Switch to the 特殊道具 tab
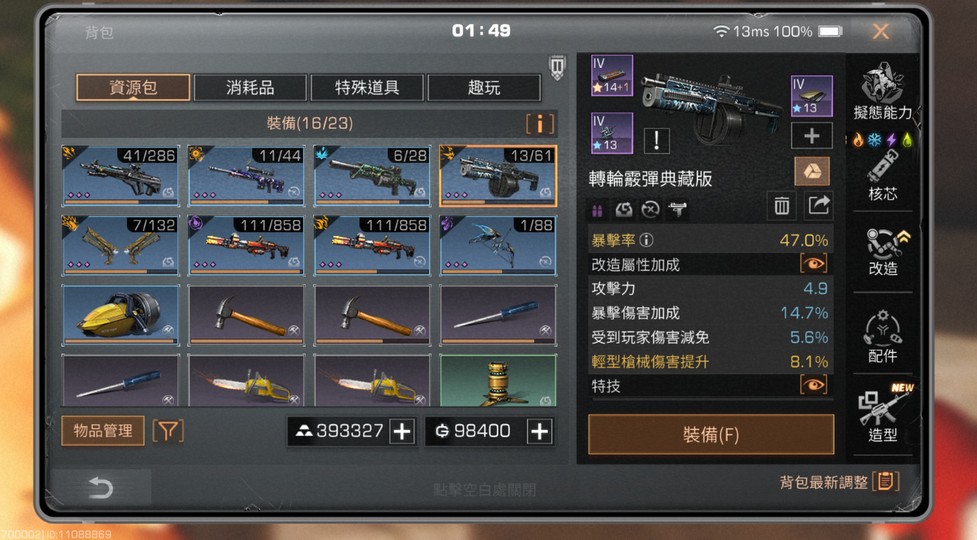Image resolution: width=977 pixels, height=540 pixels. tap(367, 87)
